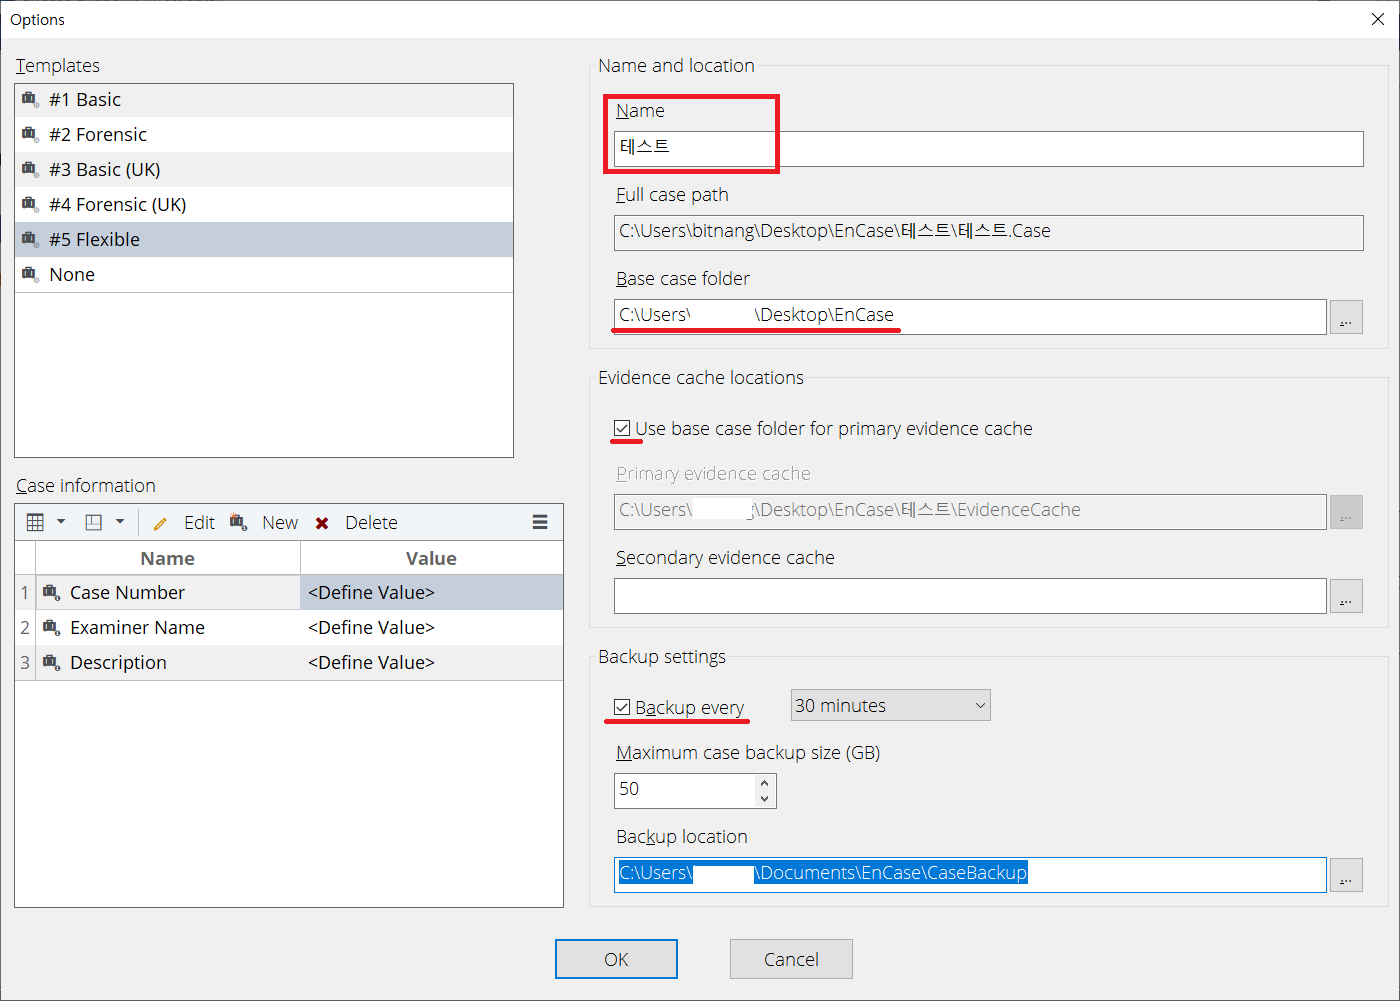Open the hamburger menu in Case information toolbar
The image size is (1400, 1001).
pos(540,522)
